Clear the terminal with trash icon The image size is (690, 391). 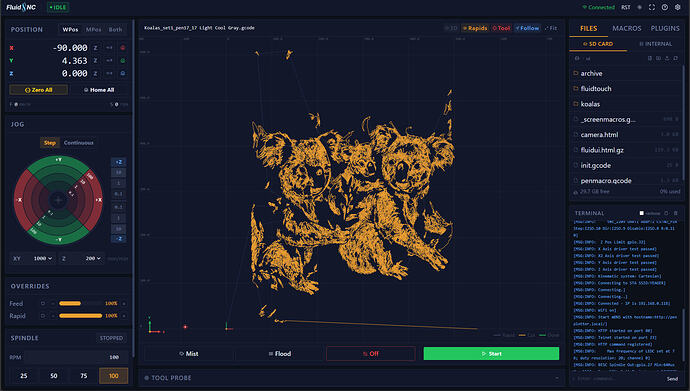pyautogui.click(x=676, y=213)
